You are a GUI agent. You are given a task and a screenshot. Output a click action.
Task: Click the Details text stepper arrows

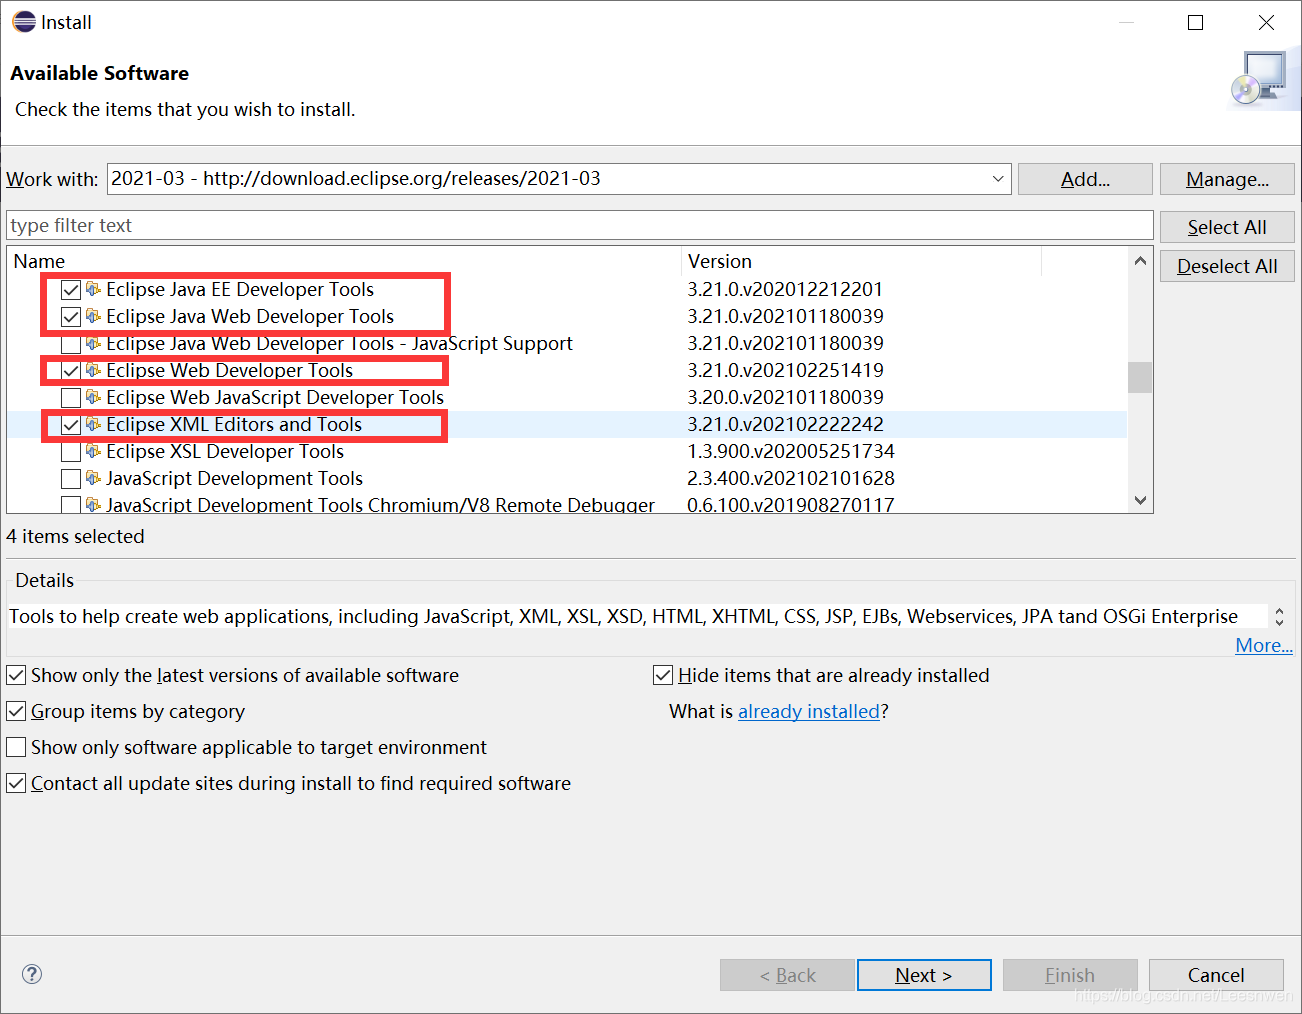click(x=1279, y=616)
